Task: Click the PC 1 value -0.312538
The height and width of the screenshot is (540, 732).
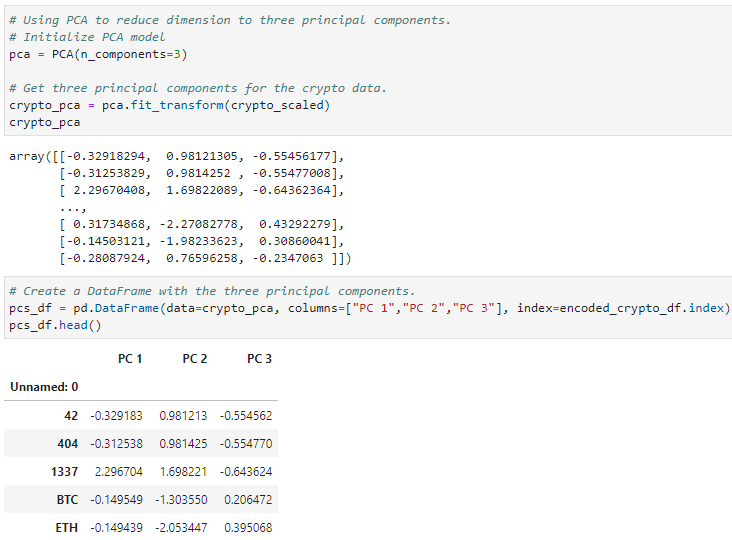Action: 116,443
